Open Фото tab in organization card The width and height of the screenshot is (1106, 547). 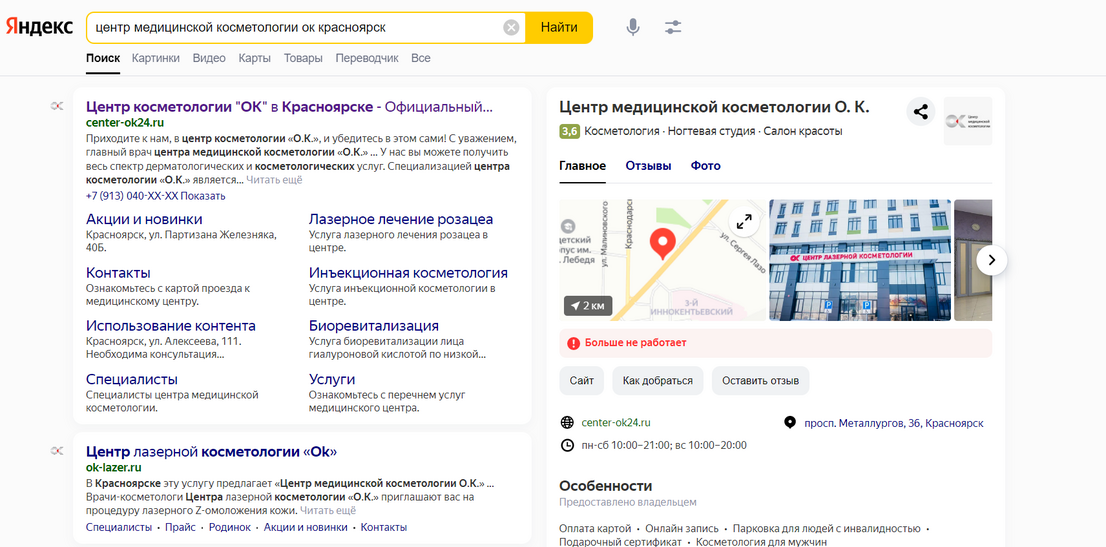coord(705,166)
